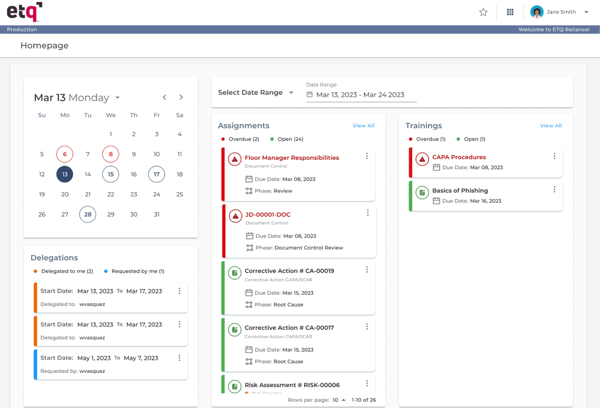Select March 17 on the calendar
The height and width of the screenshot is (408, 600).
coord(157,174)
